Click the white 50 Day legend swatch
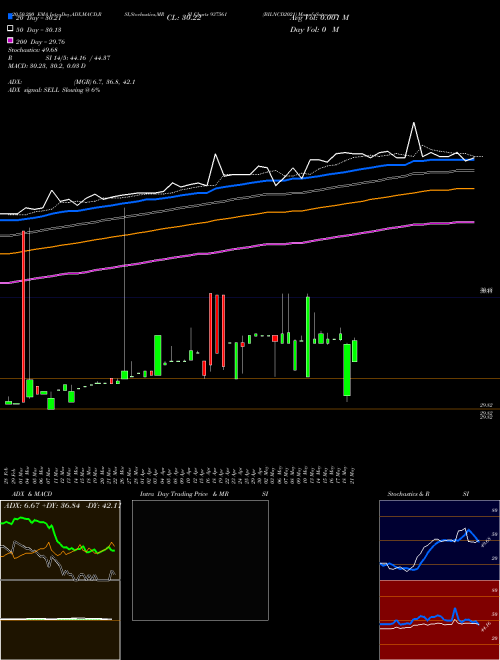 point(11,29)
